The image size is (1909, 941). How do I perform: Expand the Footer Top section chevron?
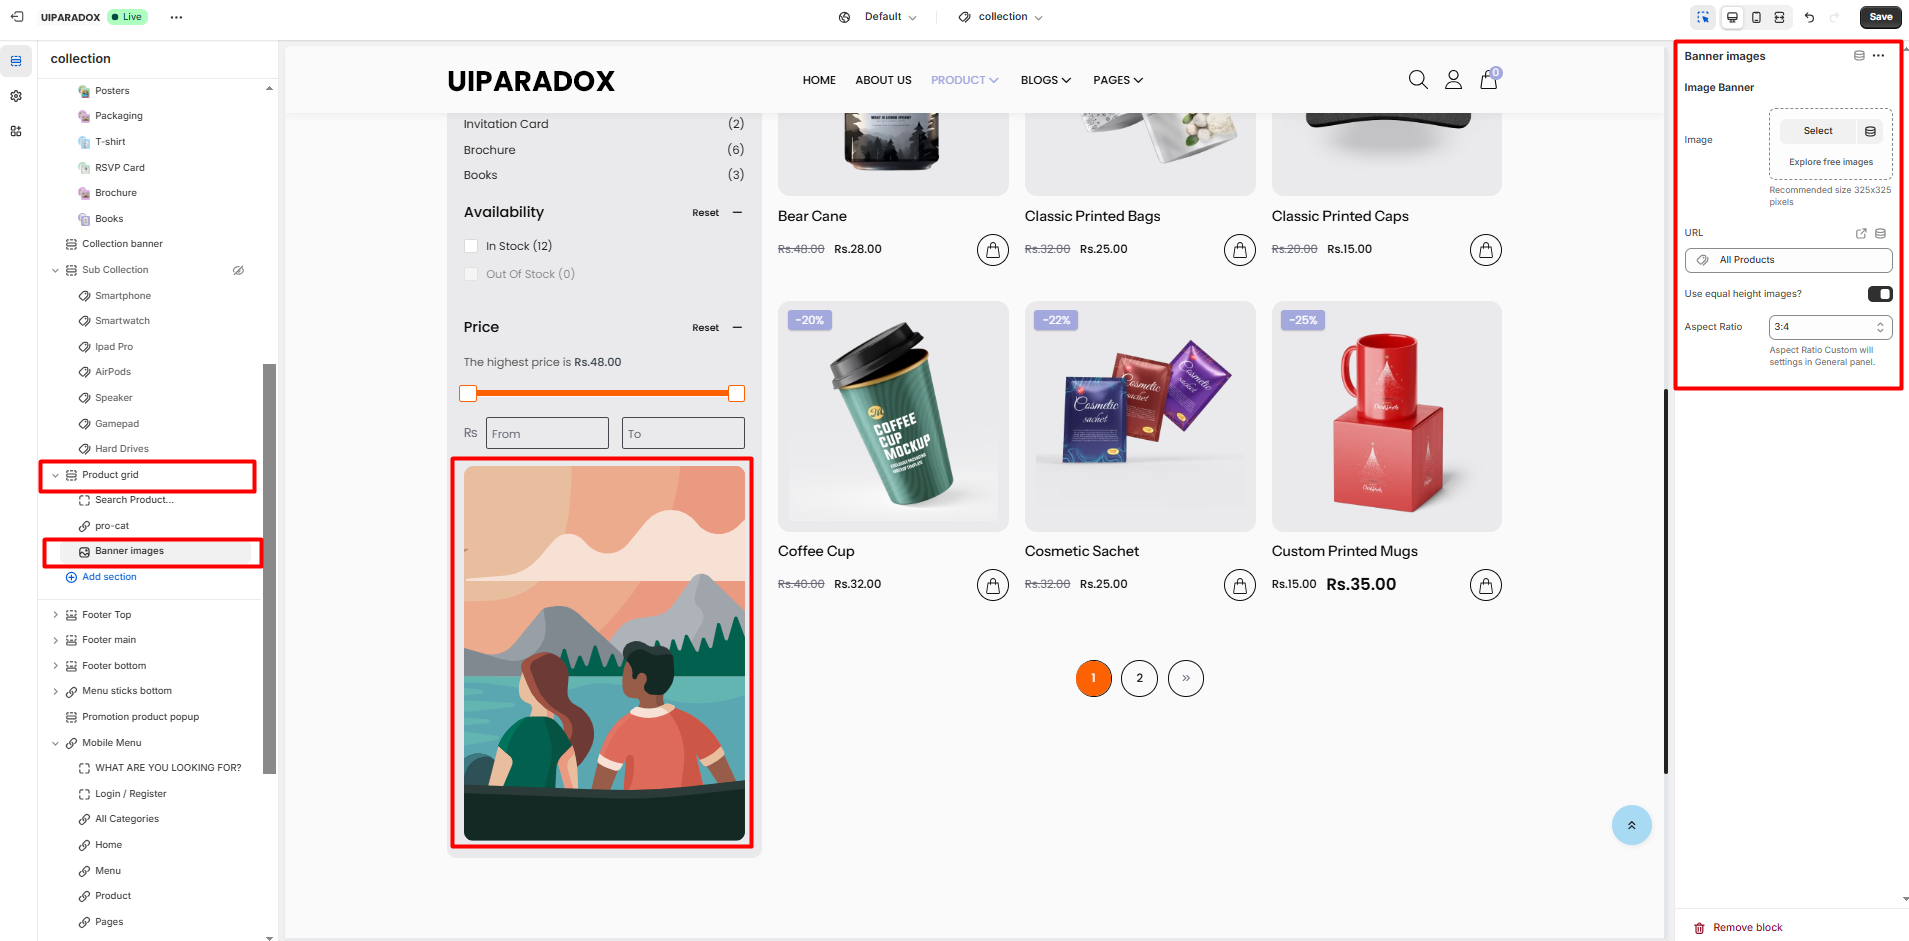click(55, 615)
